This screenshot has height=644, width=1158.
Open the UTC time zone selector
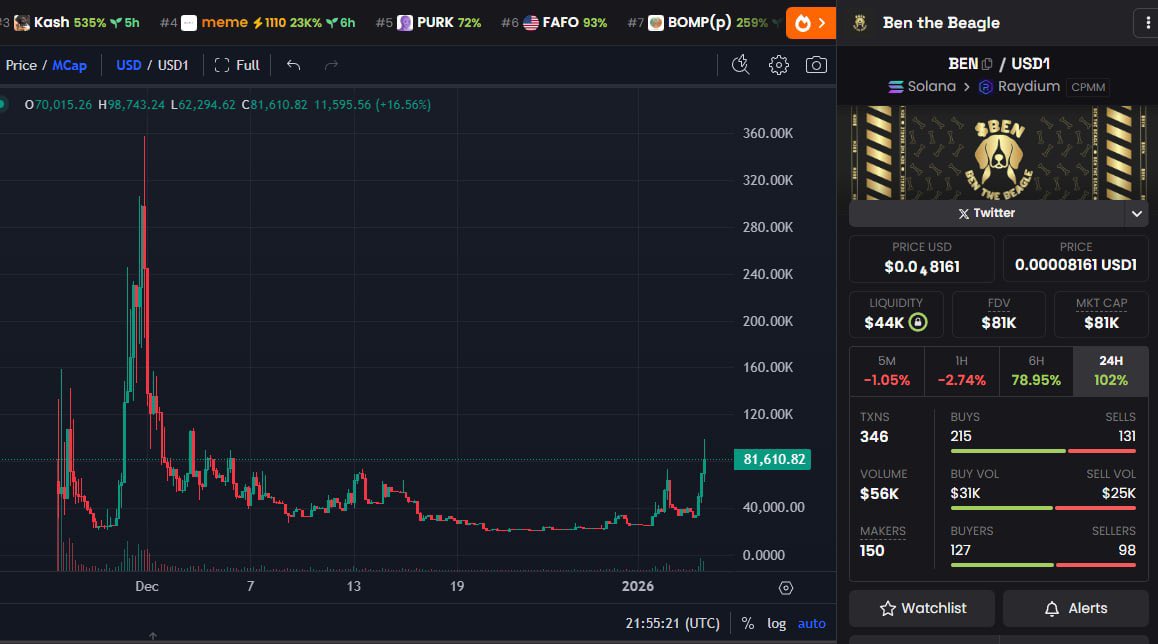pyautogui.click(x=672, y=623)
